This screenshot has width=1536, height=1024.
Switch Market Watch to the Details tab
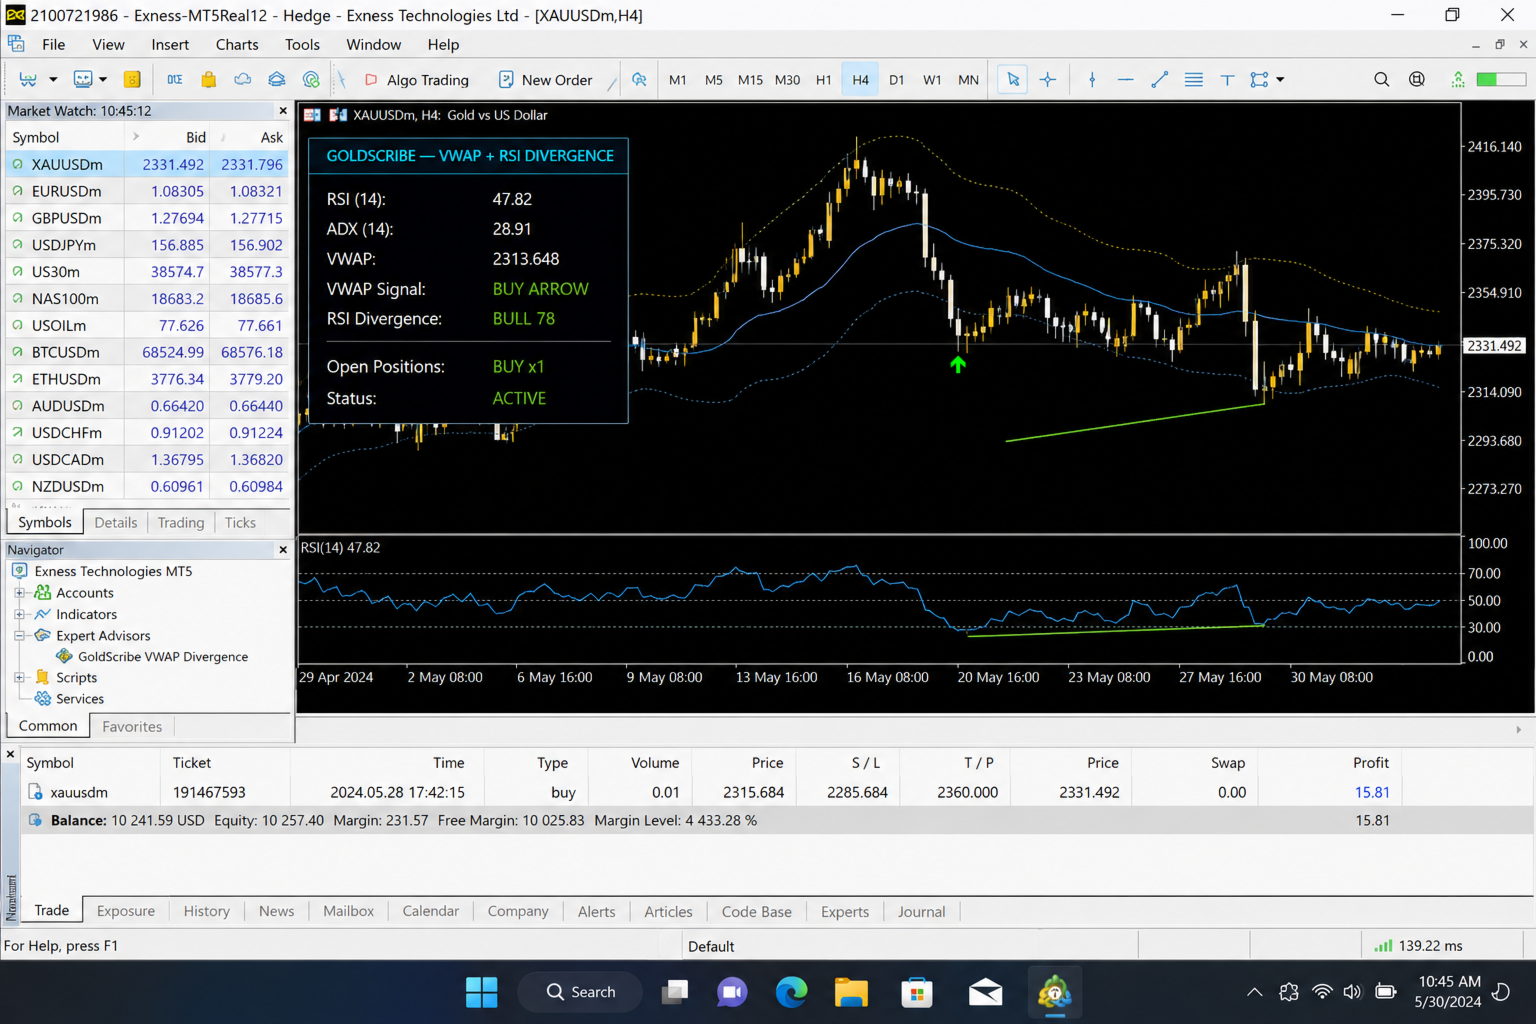coord(116,522)
